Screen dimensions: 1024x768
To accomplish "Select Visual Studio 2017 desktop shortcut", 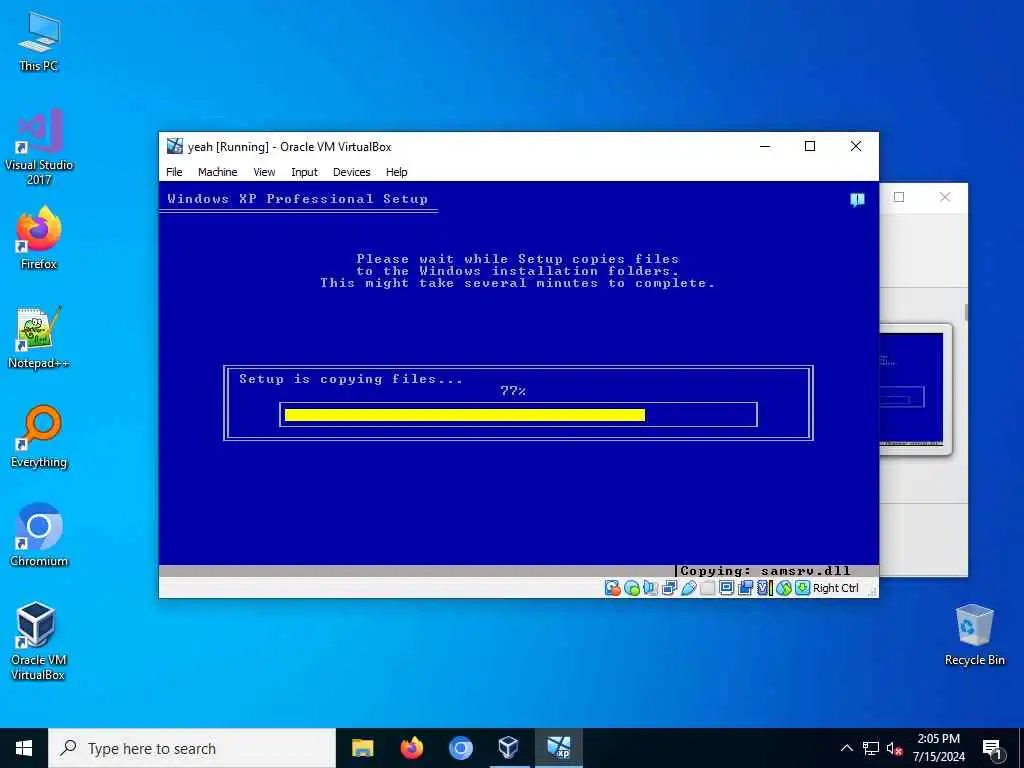I will pos(39,147).
